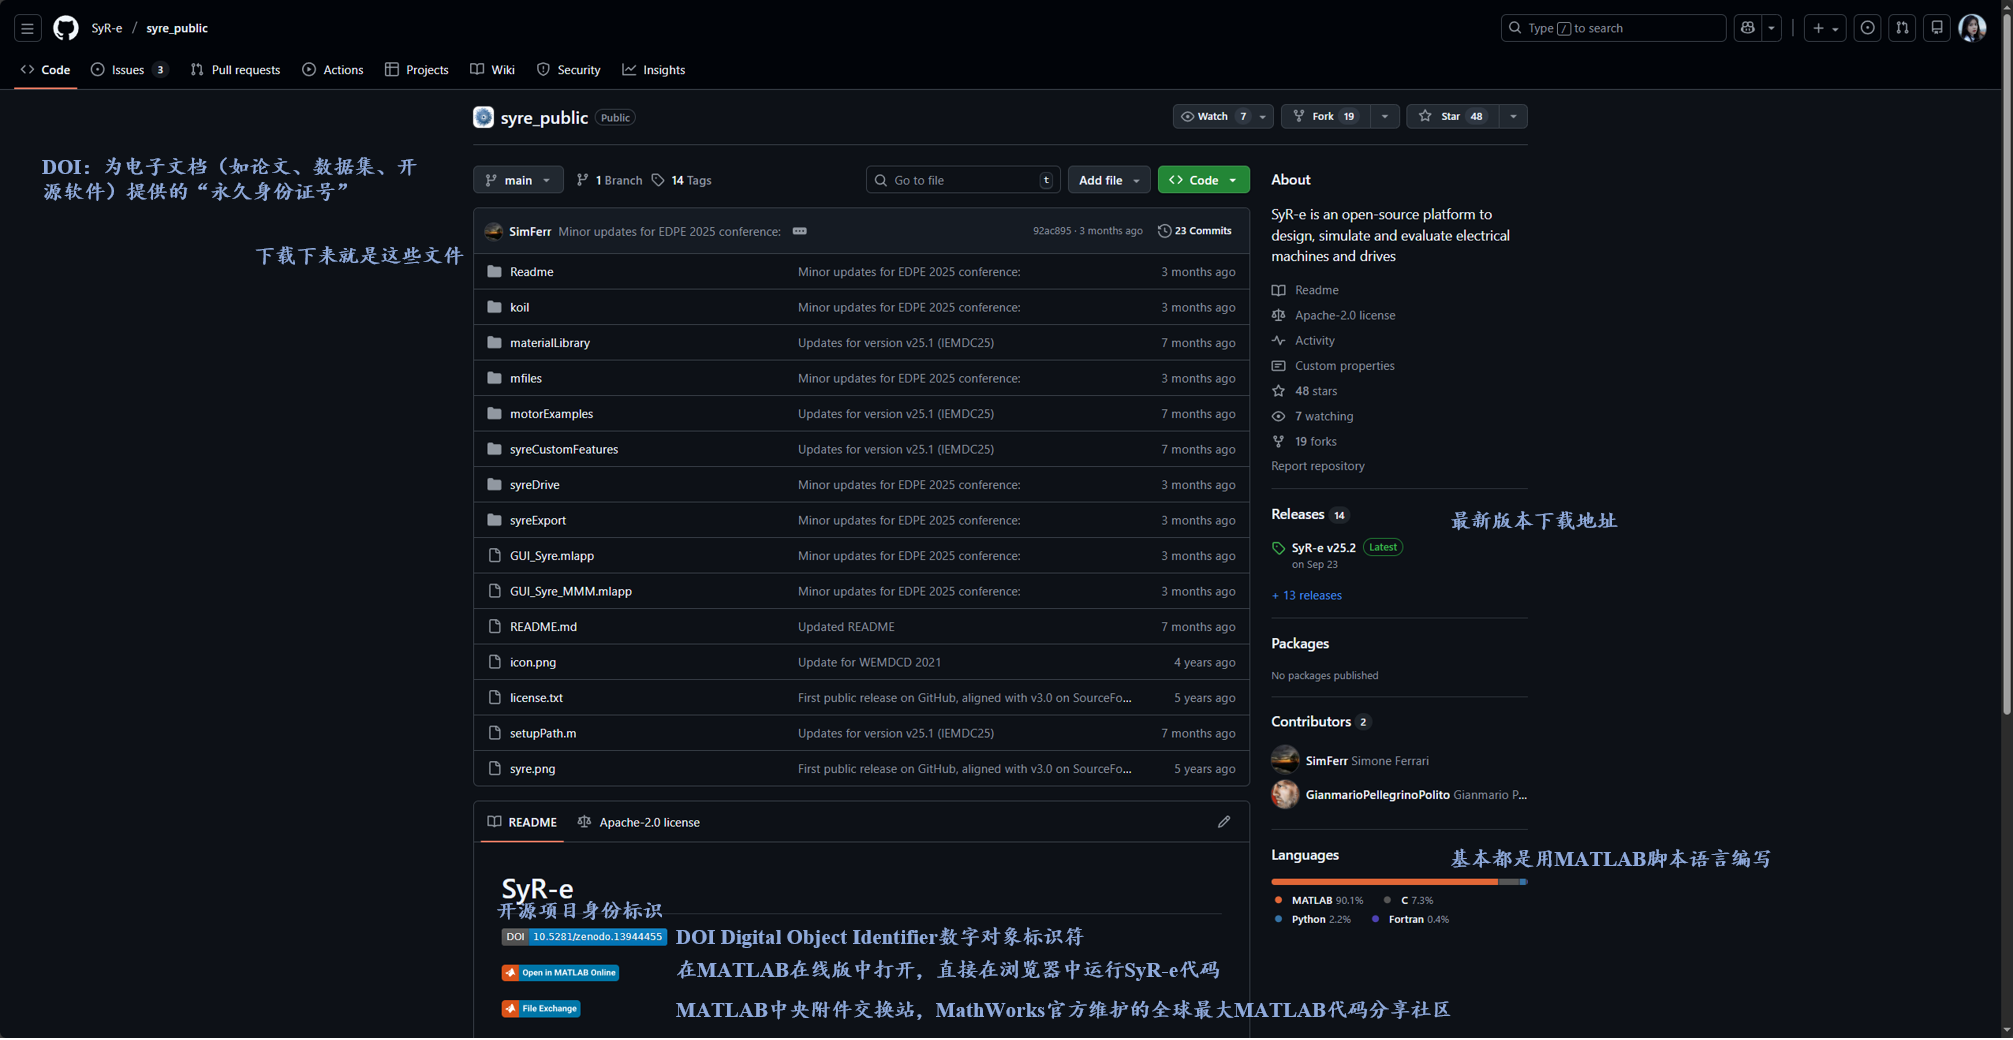
Task: Open the syreCustomFeatures folder
Action: [564, 449]
